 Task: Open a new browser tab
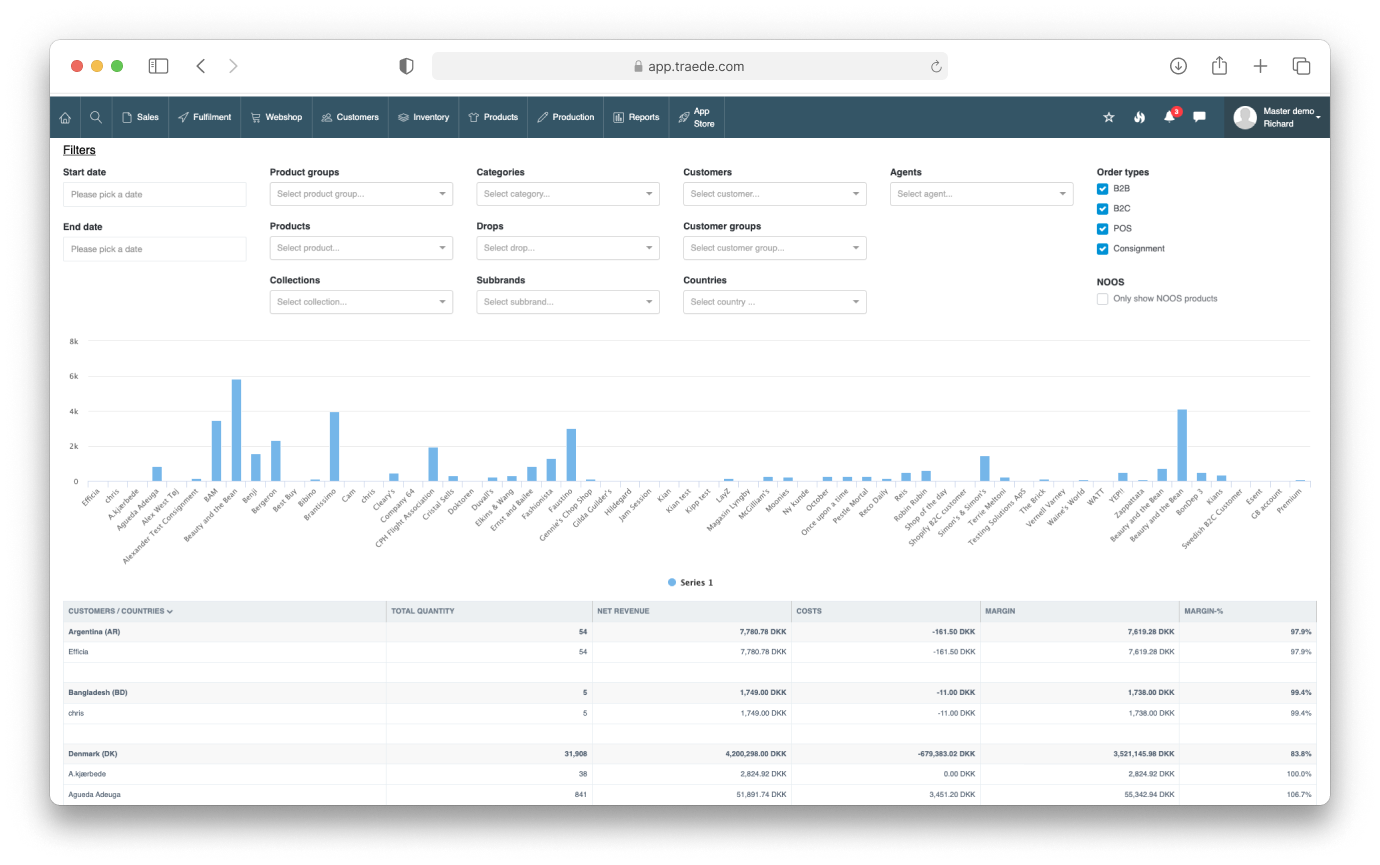tap(1260, 66)
